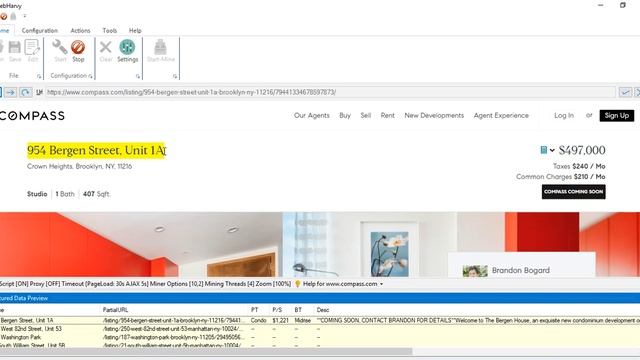Click the Sign Up button

pyautogui.click(x=616, y=116)
